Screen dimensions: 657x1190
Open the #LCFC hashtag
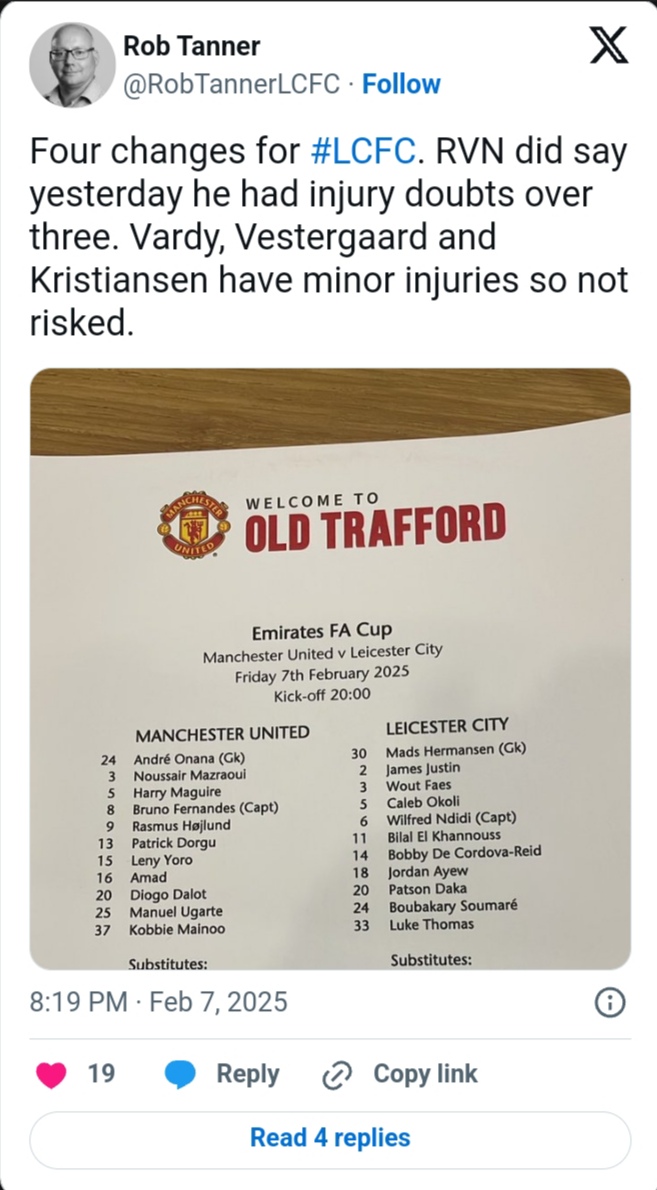(363, 153)
